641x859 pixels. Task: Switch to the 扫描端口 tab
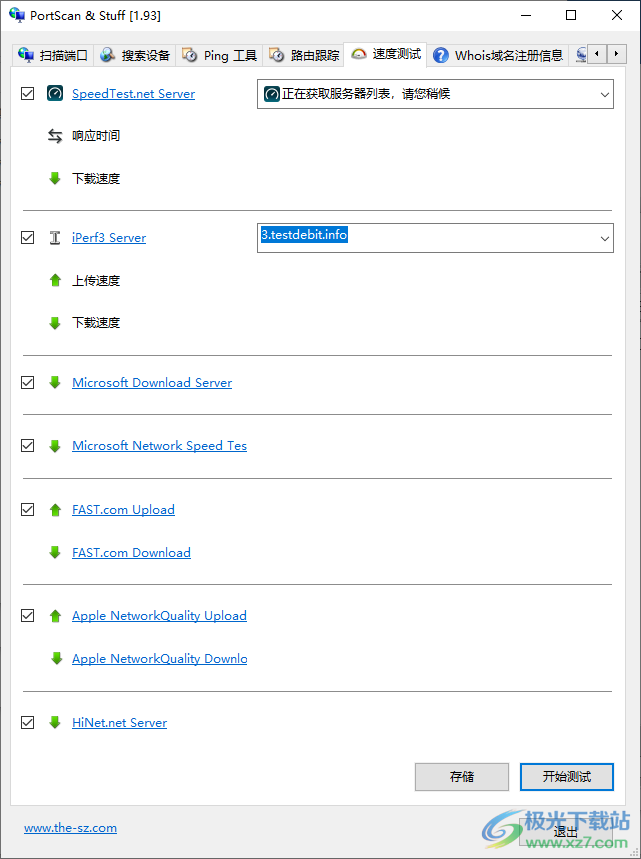pos(53,55)
